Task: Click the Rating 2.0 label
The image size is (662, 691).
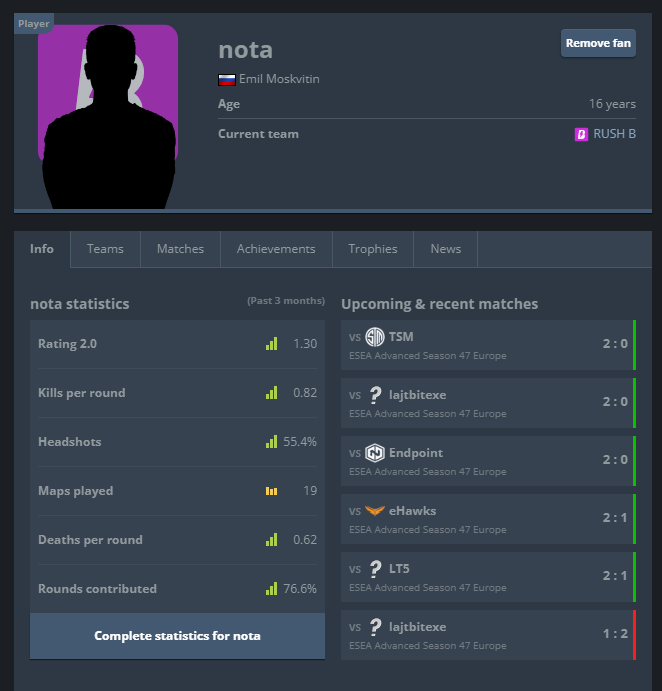Action: tap(67, 344)
